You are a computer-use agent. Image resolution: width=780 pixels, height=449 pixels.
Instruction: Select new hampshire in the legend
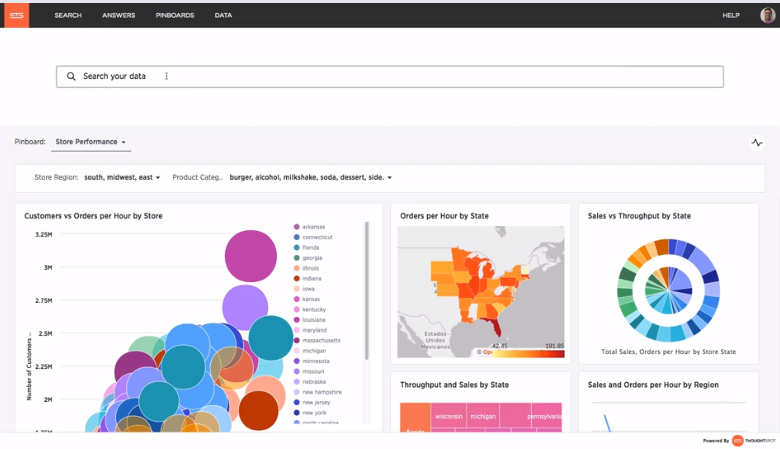[317, 392]
